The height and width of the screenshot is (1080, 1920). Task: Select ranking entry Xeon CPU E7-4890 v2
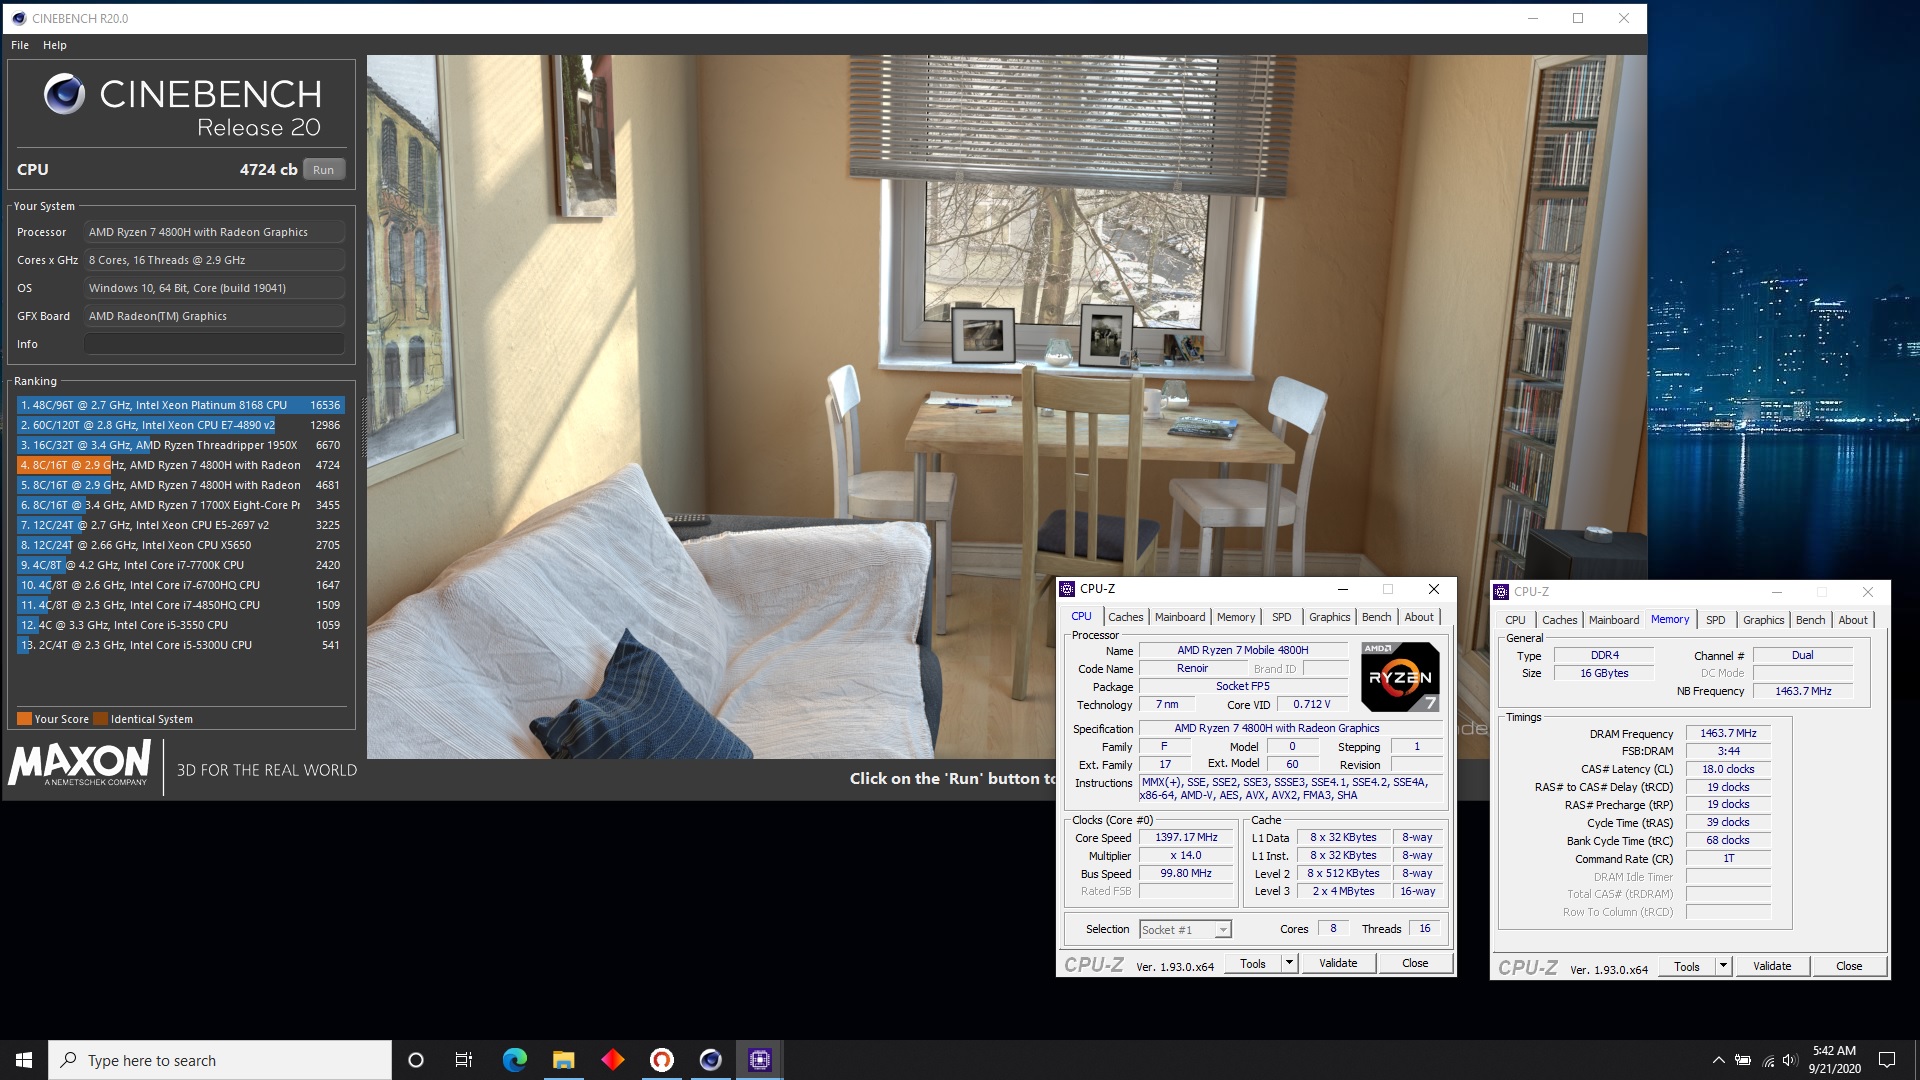pos(180,425)
